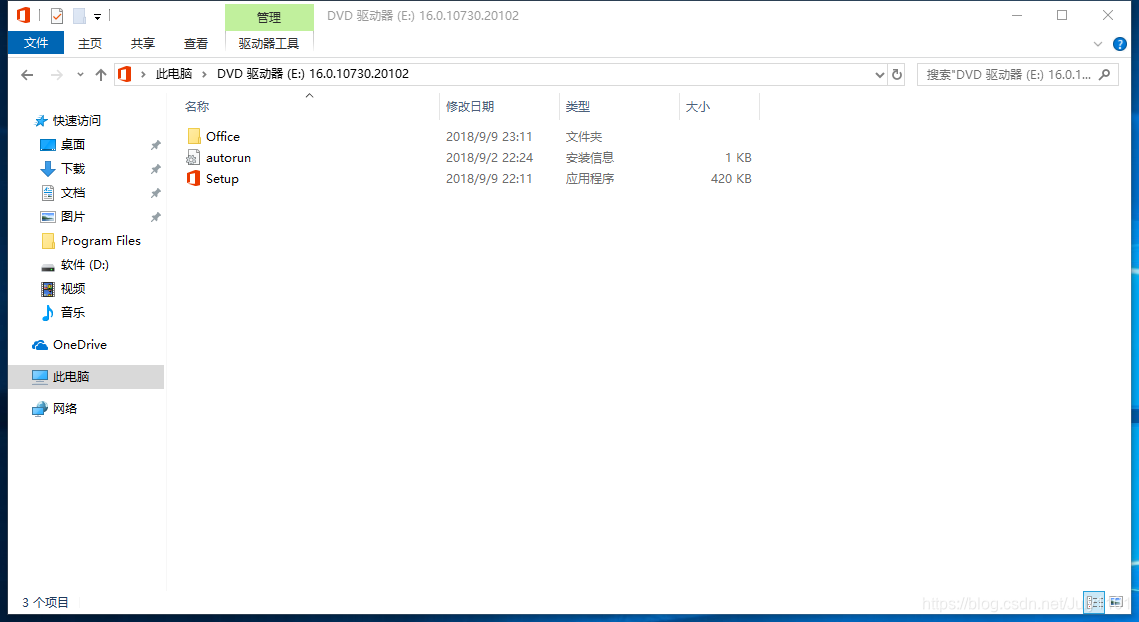This screenshot has height=622, width=1139.
Task: Switch to large icons view in the status bar
Action: point(1116,602)
